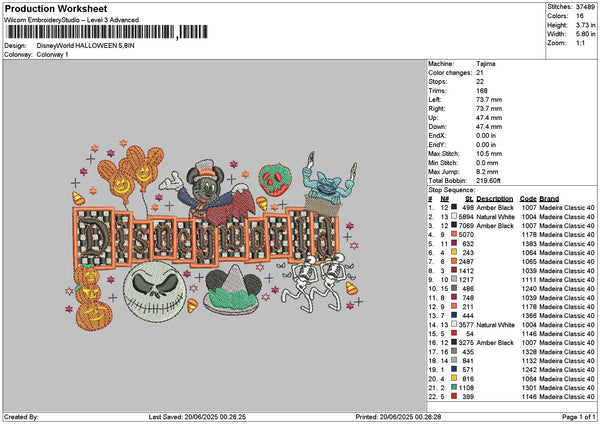This screenshot has width=600, height=424.
Task: Select the red swatch in stop row 22
Action: coord(454,396)
